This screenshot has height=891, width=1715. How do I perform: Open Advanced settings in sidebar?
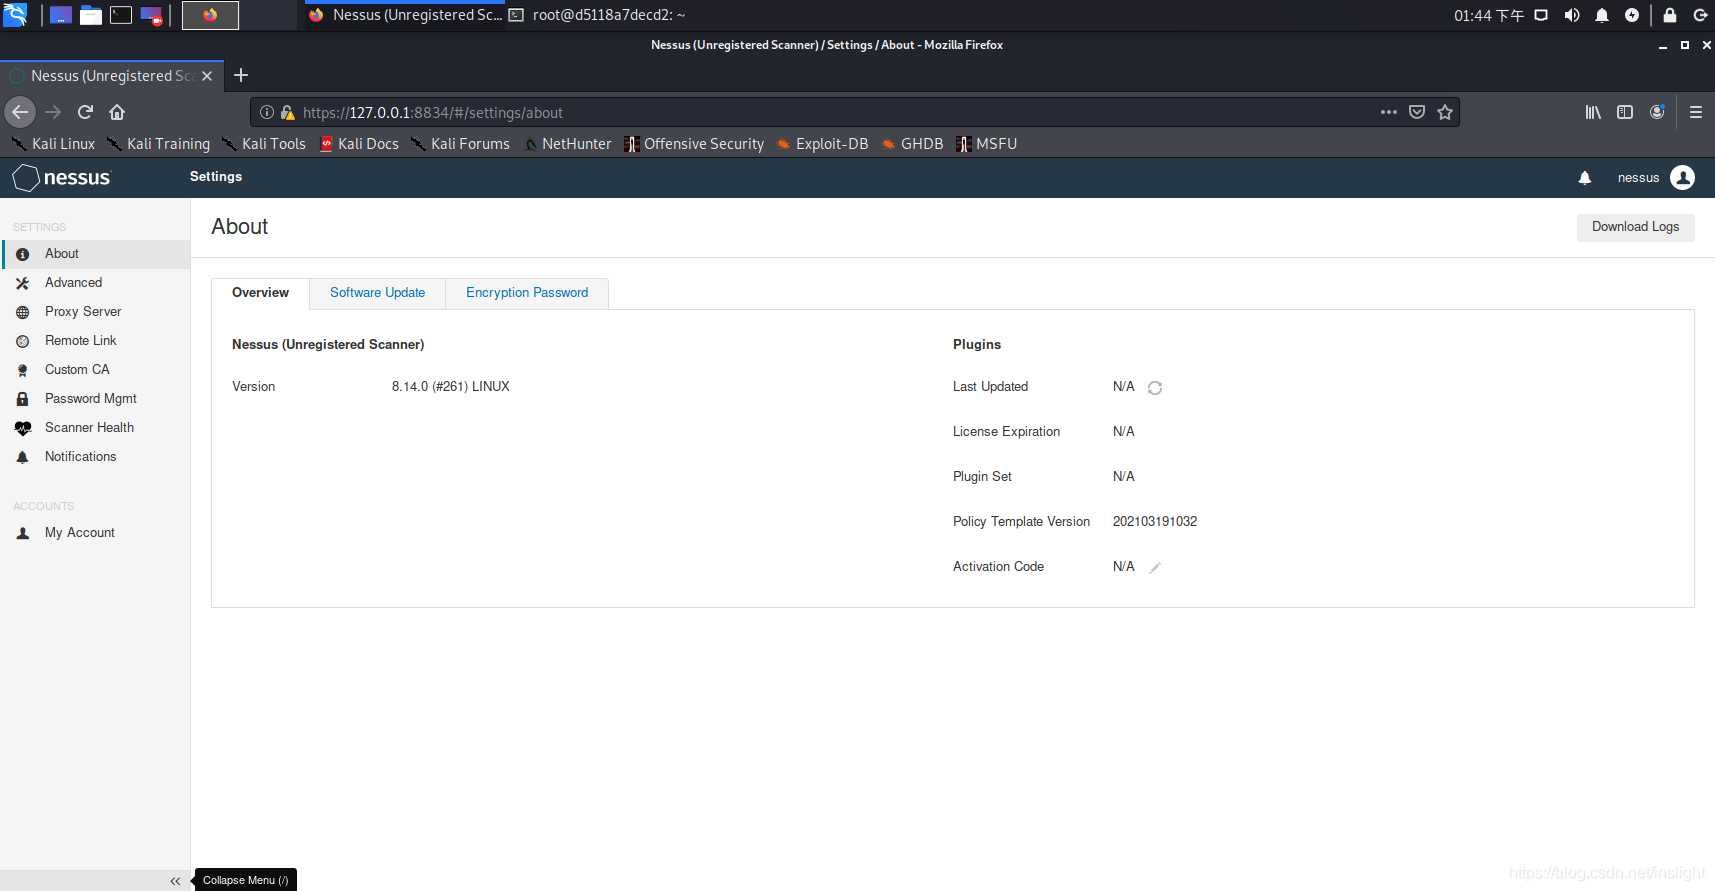[95, 283]
